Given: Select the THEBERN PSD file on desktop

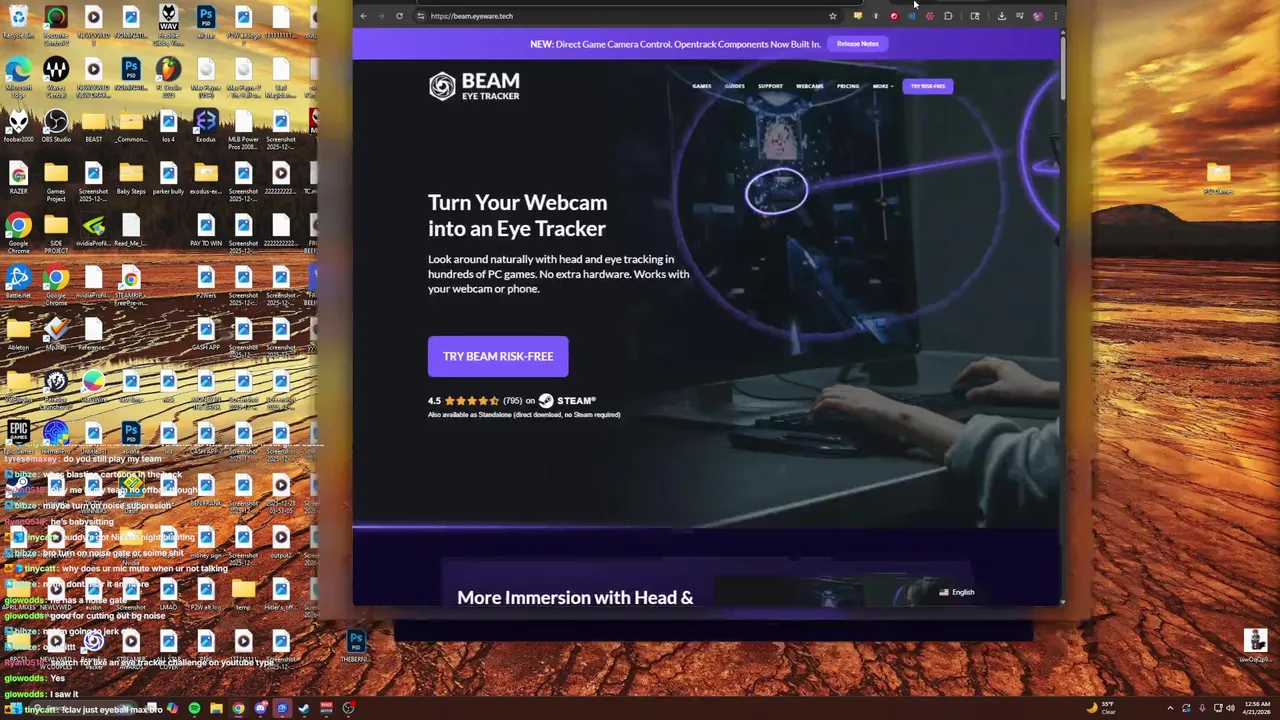Looking at the screenshot, I should [355, 646].
